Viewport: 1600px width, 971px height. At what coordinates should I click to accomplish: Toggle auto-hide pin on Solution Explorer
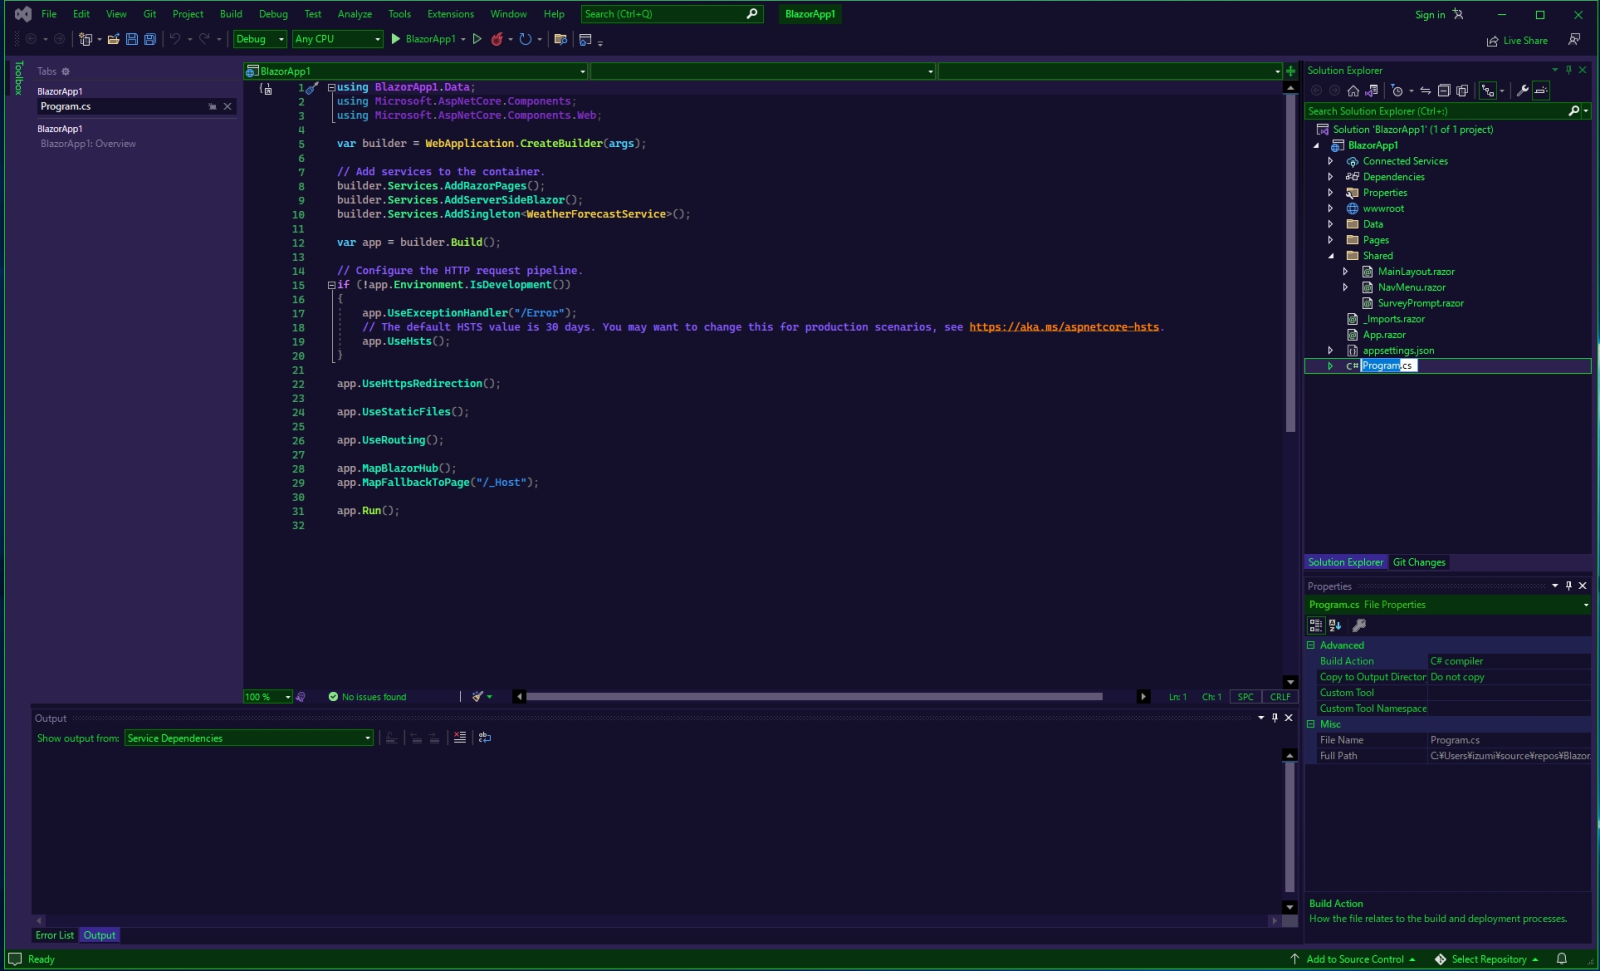point(1569,70)
